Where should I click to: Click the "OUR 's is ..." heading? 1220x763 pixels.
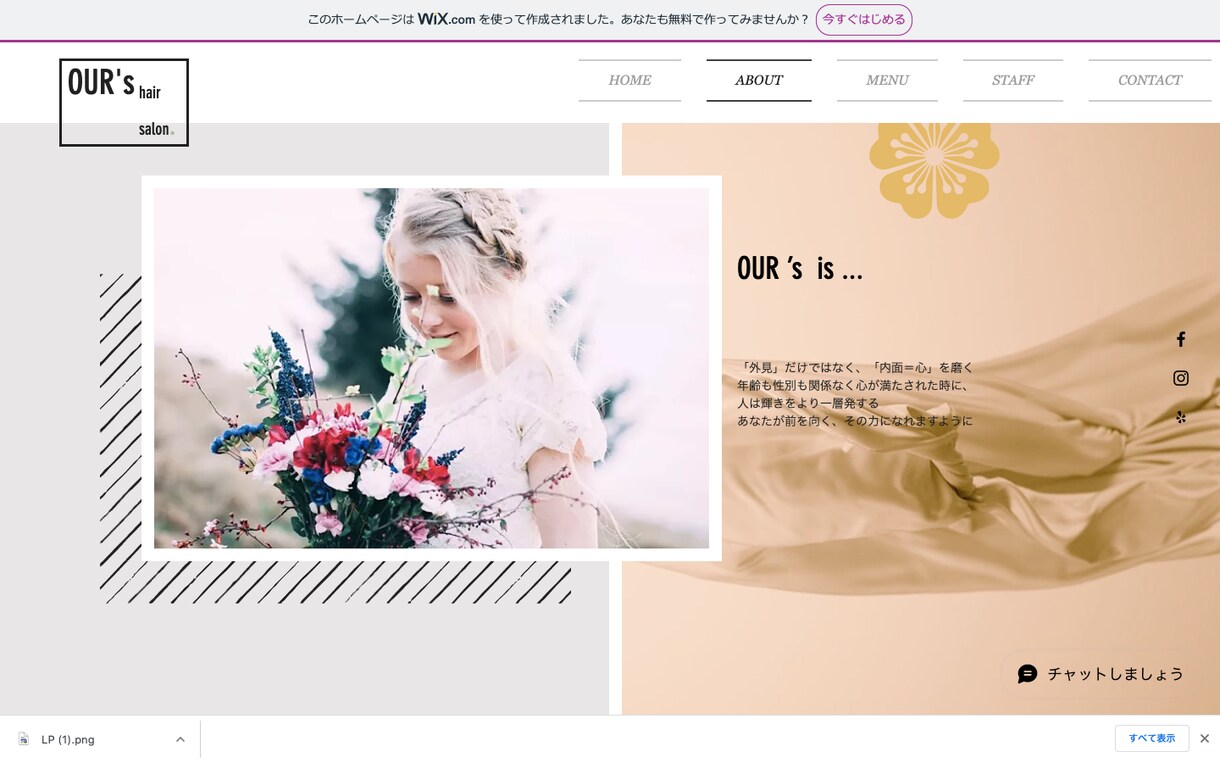800,268
